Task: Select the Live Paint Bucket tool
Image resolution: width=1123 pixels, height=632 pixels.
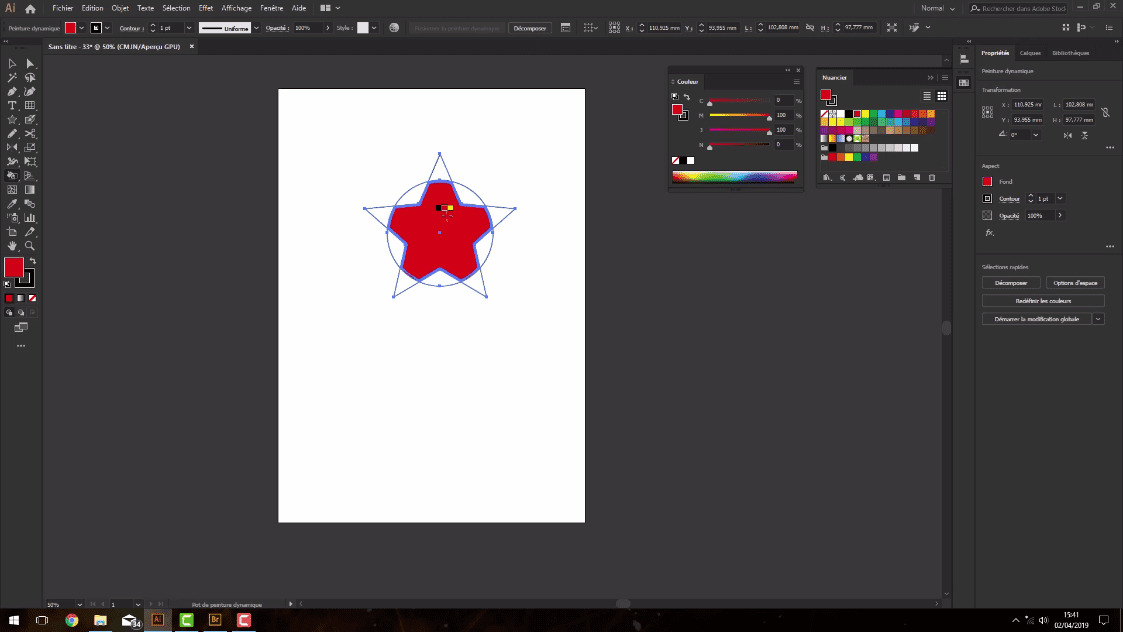Action: (11, 175)
